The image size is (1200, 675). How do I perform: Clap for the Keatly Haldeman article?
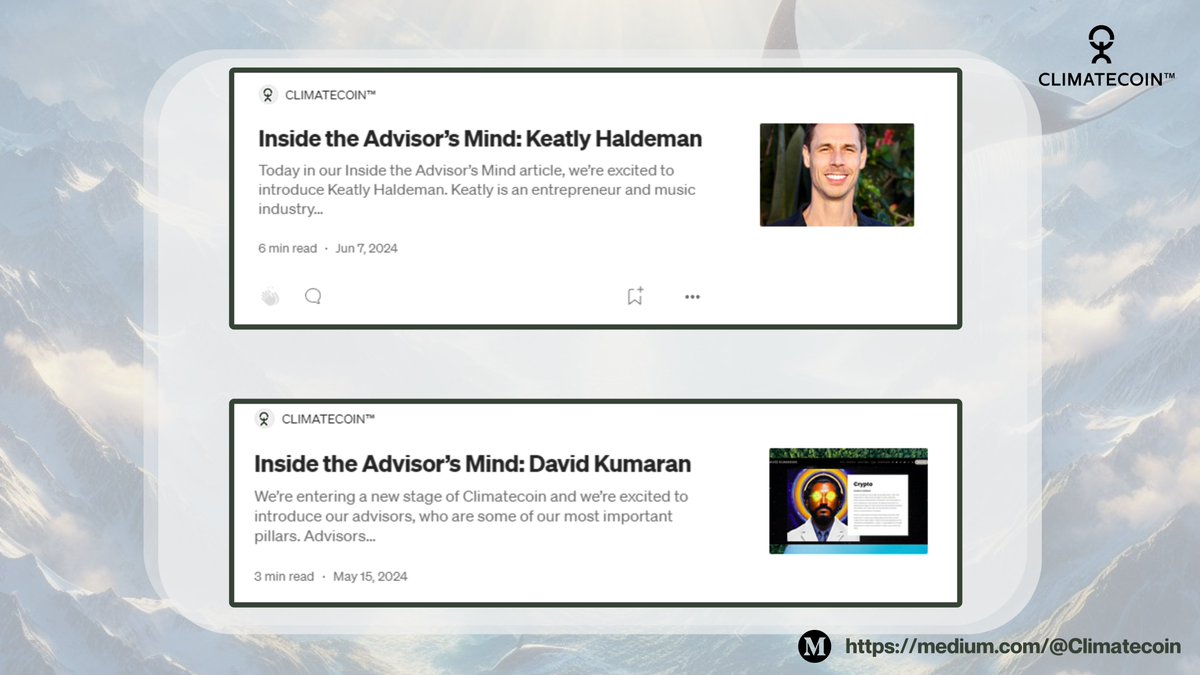pyautogui.click(x=270, y=295)
